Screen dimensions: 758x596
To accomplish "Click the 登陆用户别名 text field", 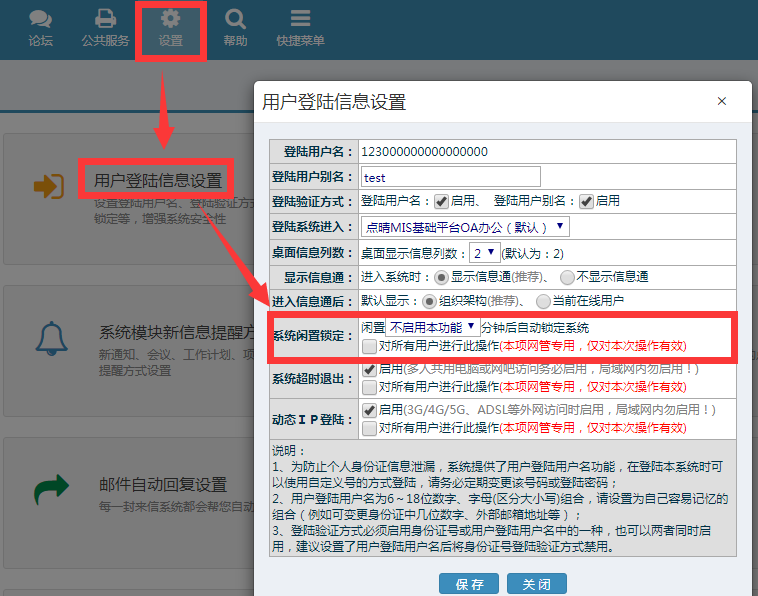I will tap(450, 177).
